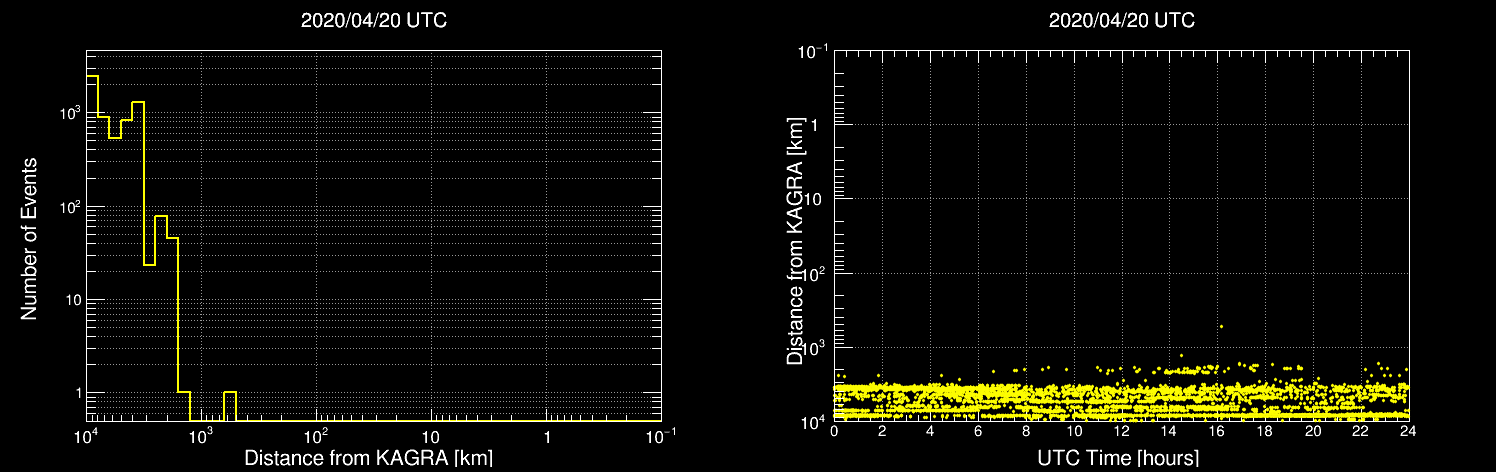Click UTC time tick 24
This screenshot has width=1496, height=472.
[x=1409, y=431]
